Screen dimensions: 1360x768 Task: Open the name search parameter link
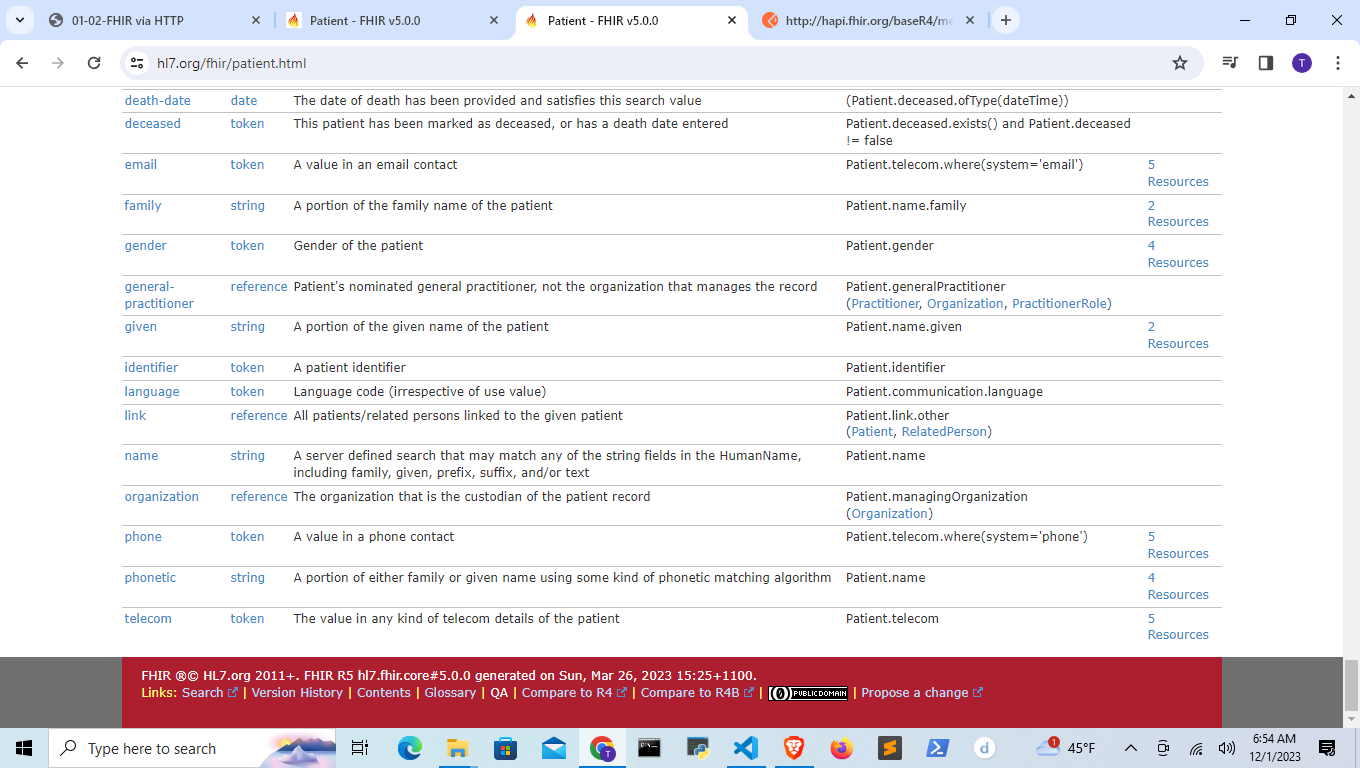point(141,455)
